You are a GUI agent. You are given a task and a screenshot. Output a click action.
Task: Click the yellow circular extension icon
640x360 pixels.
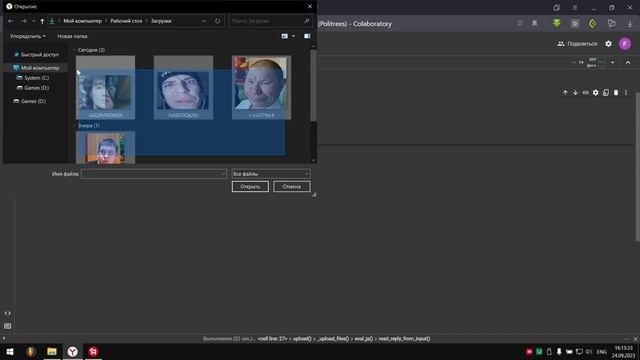point(593,24)
